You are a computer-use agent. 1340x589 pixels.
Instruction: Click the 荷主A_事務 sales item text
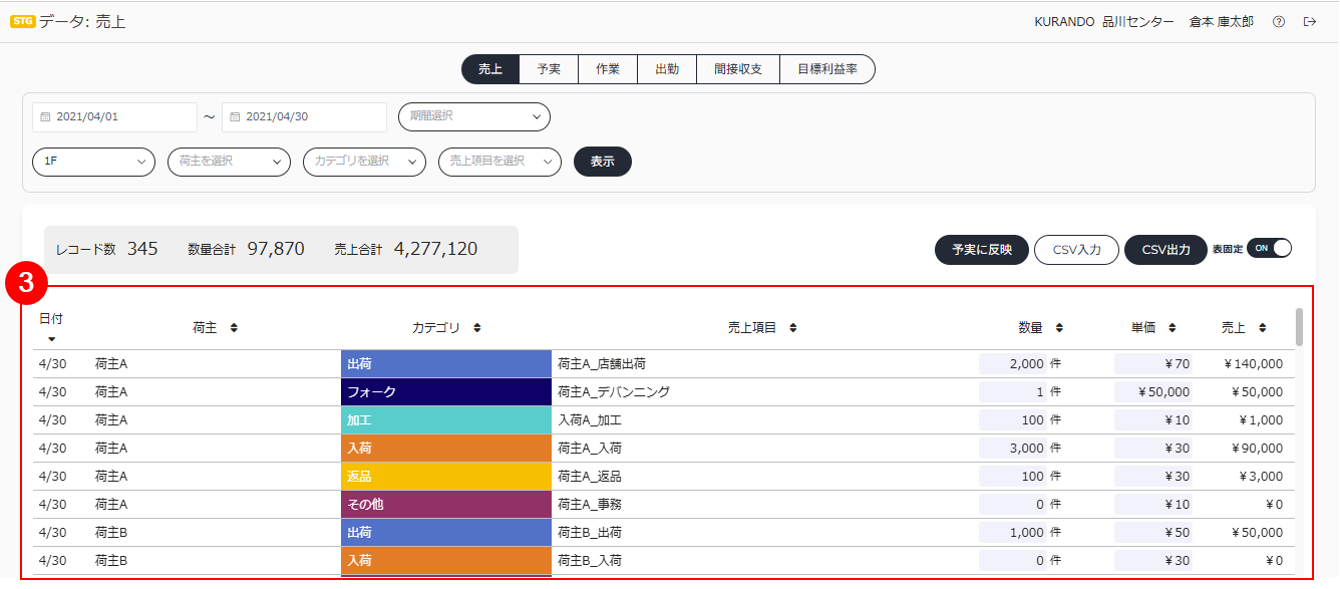click(x=590, y=504)
